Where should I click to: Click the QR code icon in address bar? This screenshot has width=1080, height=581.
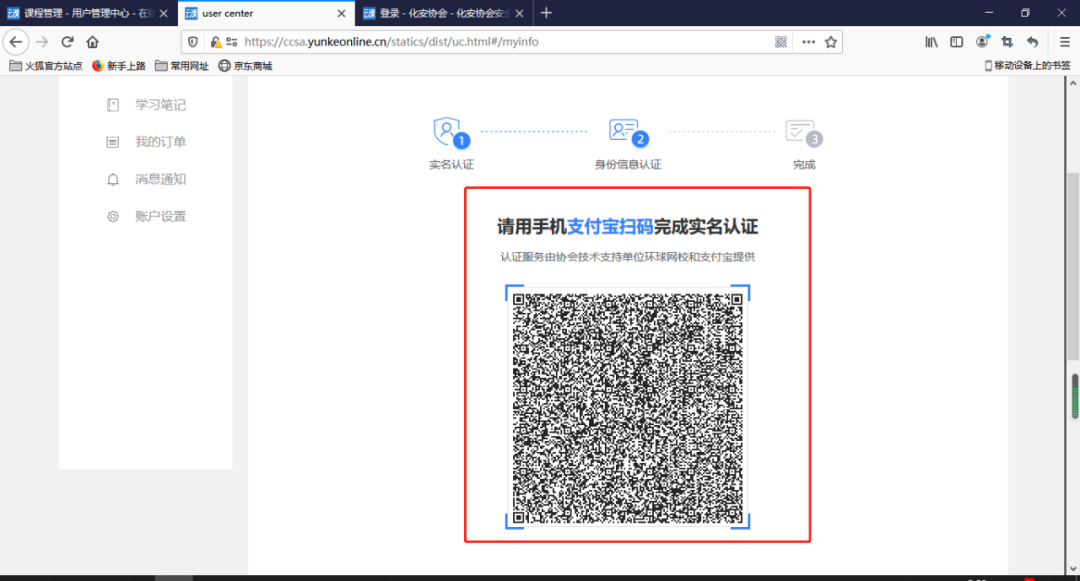point(781,42)
